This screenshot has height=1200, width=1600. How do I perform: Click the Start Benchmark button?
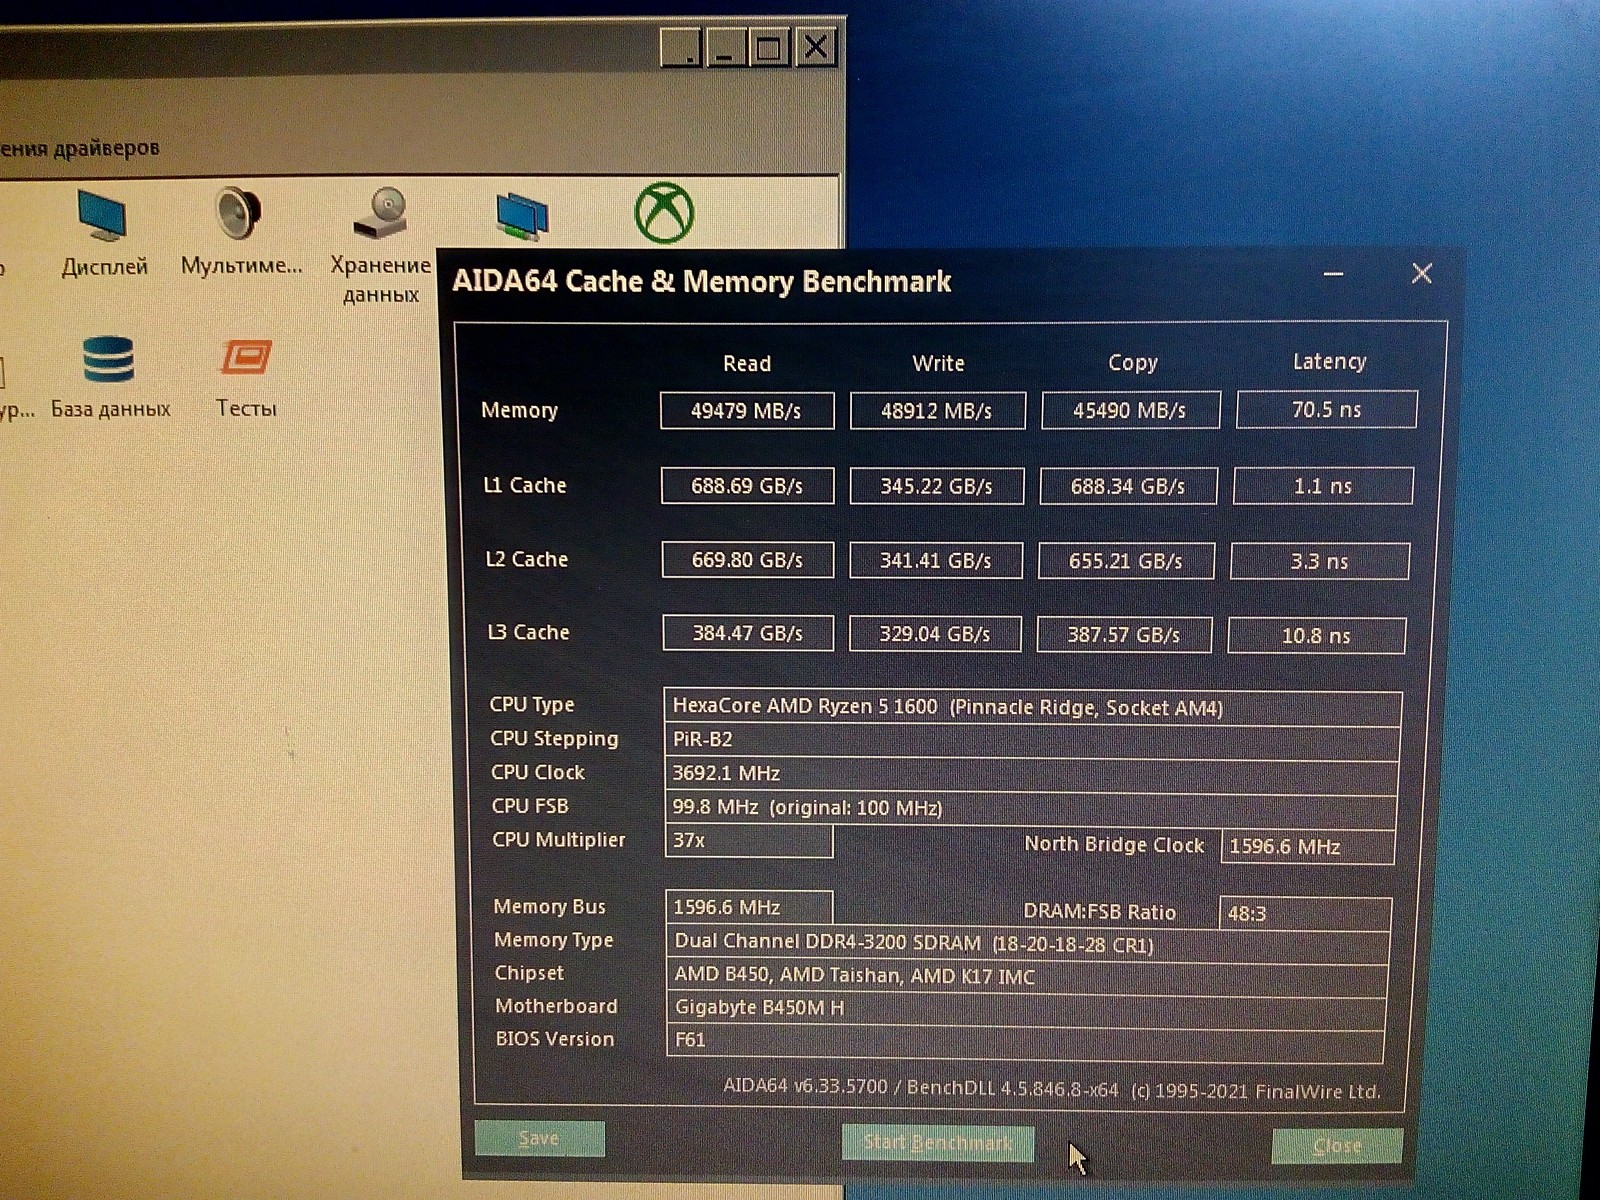[937, 1142]
